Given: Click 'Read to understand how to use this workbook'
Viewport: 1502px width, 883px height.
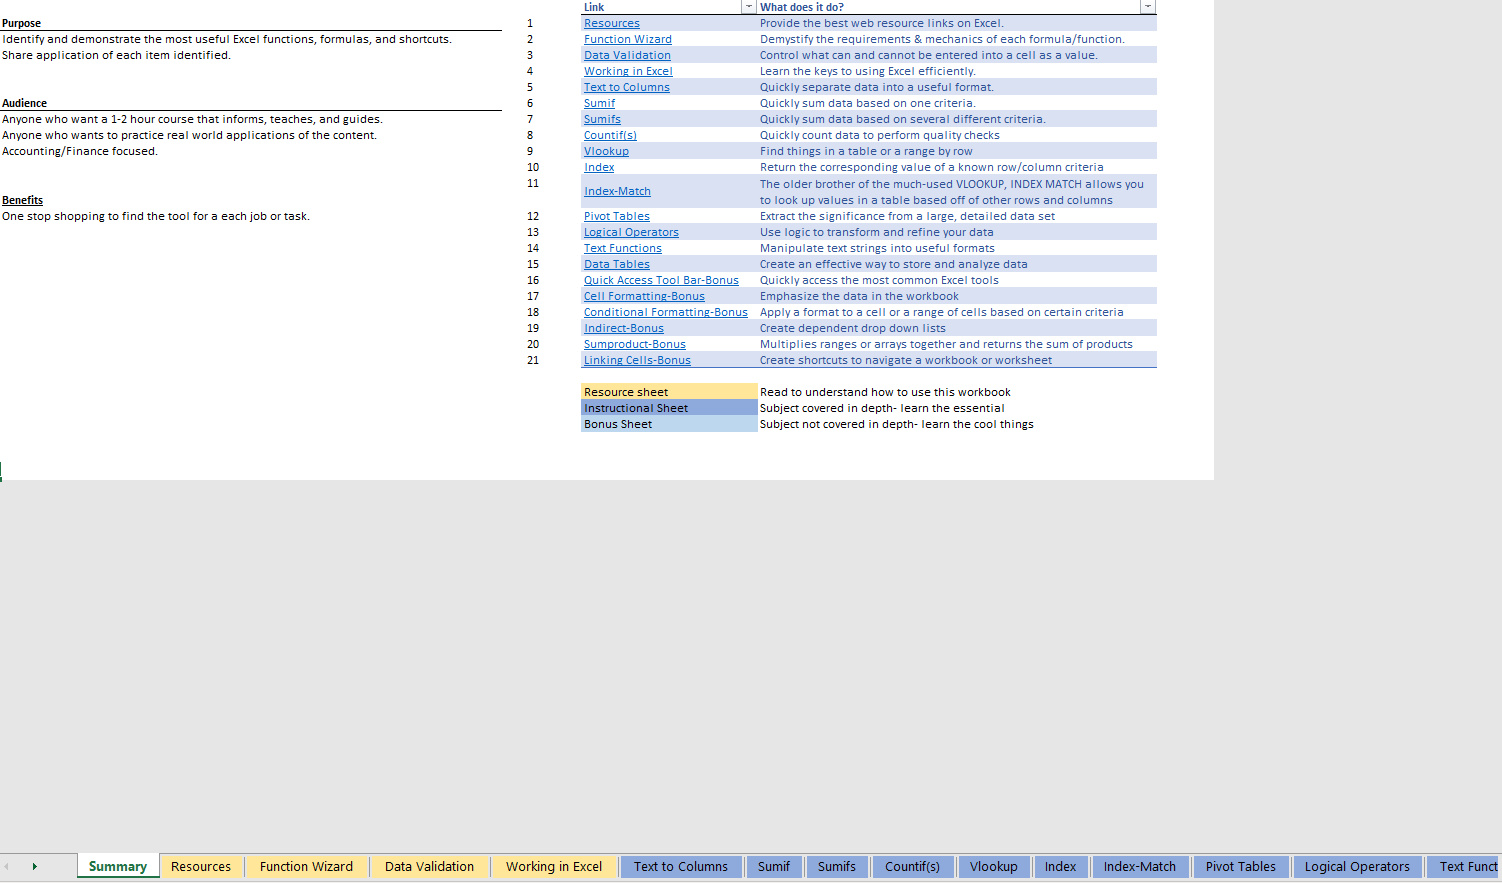Looking at the screenshot, I should [x=885, y=392].
